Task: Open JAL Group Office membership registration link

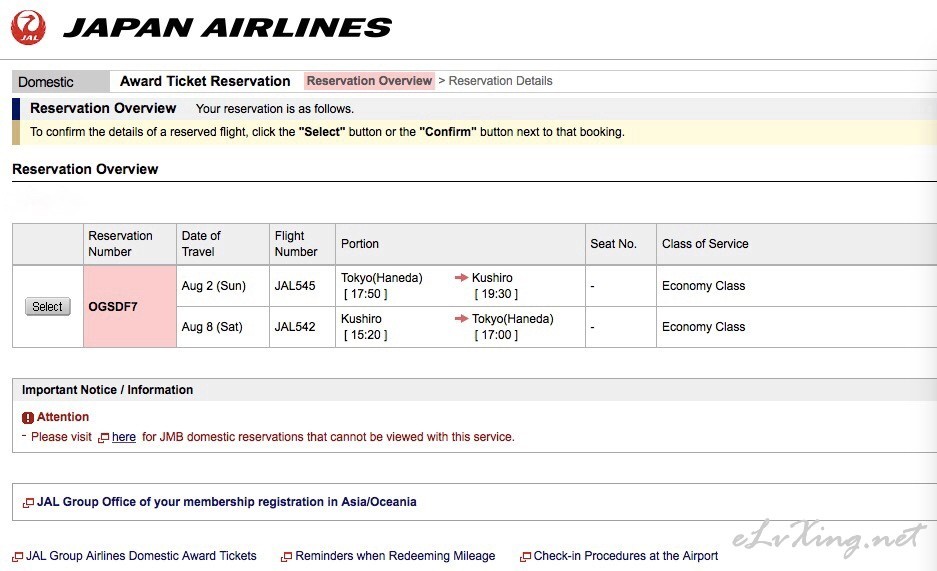Action: tap(226, 502)
